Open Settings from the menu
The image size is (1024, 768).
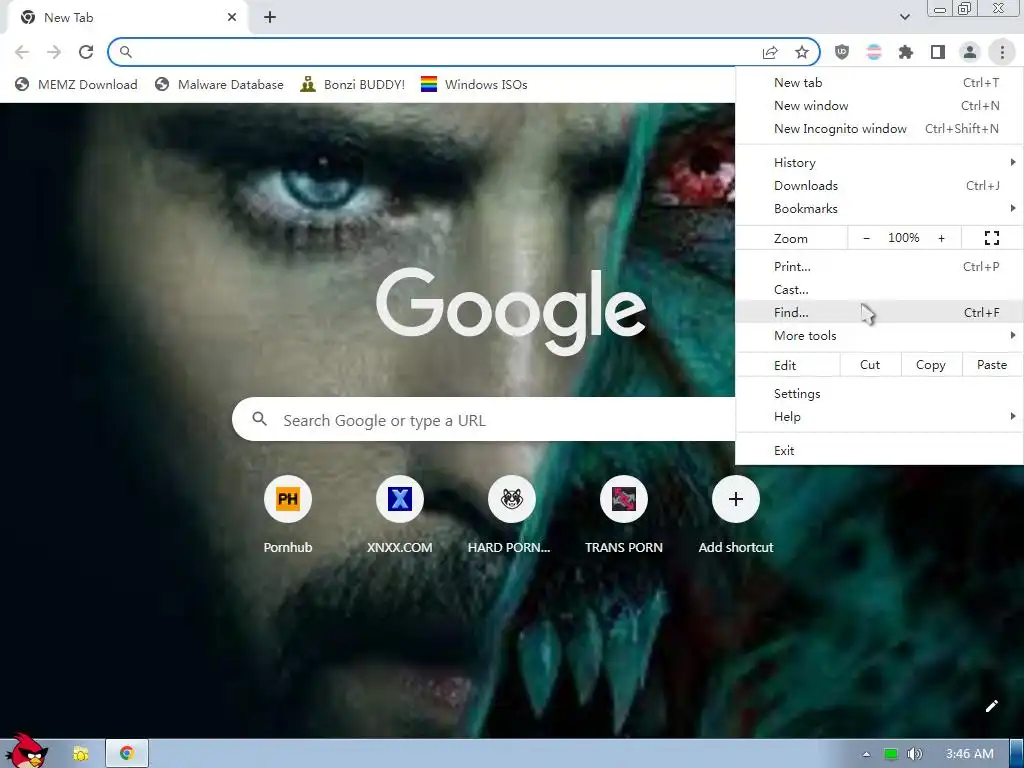(880, 394)
